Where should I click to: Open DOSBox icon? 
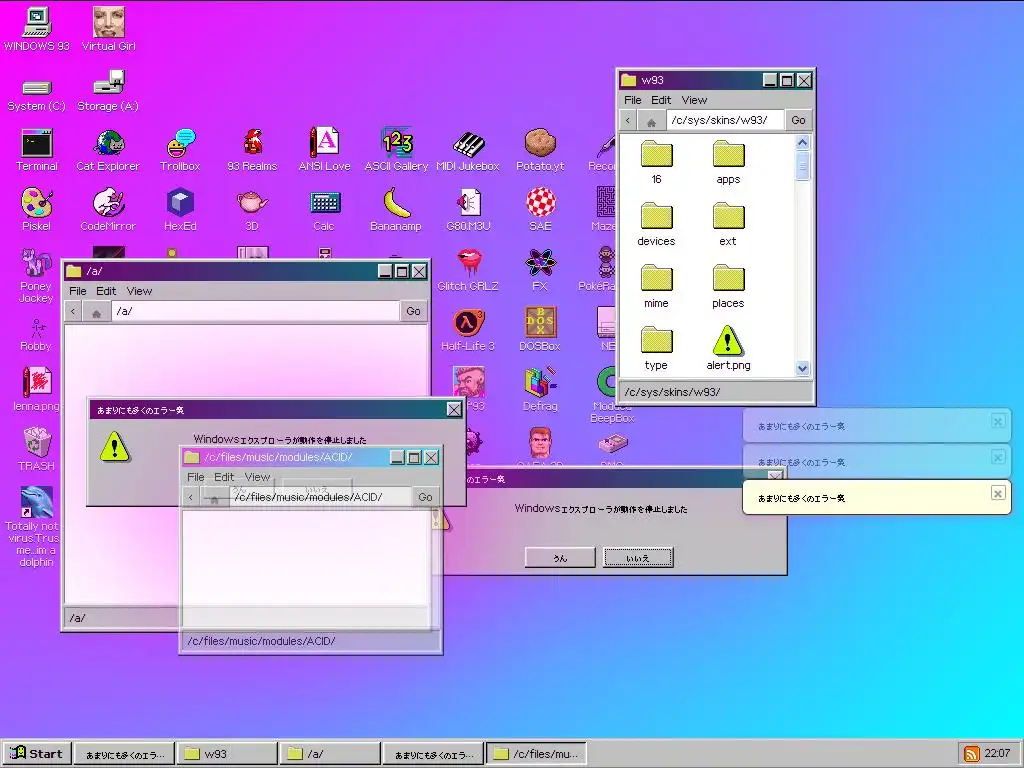pos(540,330)
